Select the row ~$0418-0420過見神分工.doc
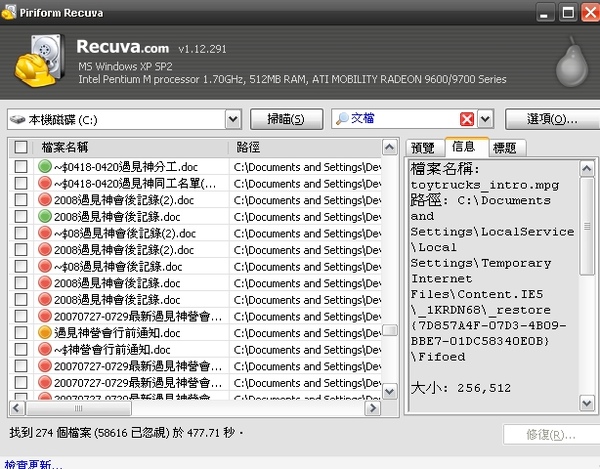Image resolution: width=600 pixels, height=469 pixels. pos(195,166)
